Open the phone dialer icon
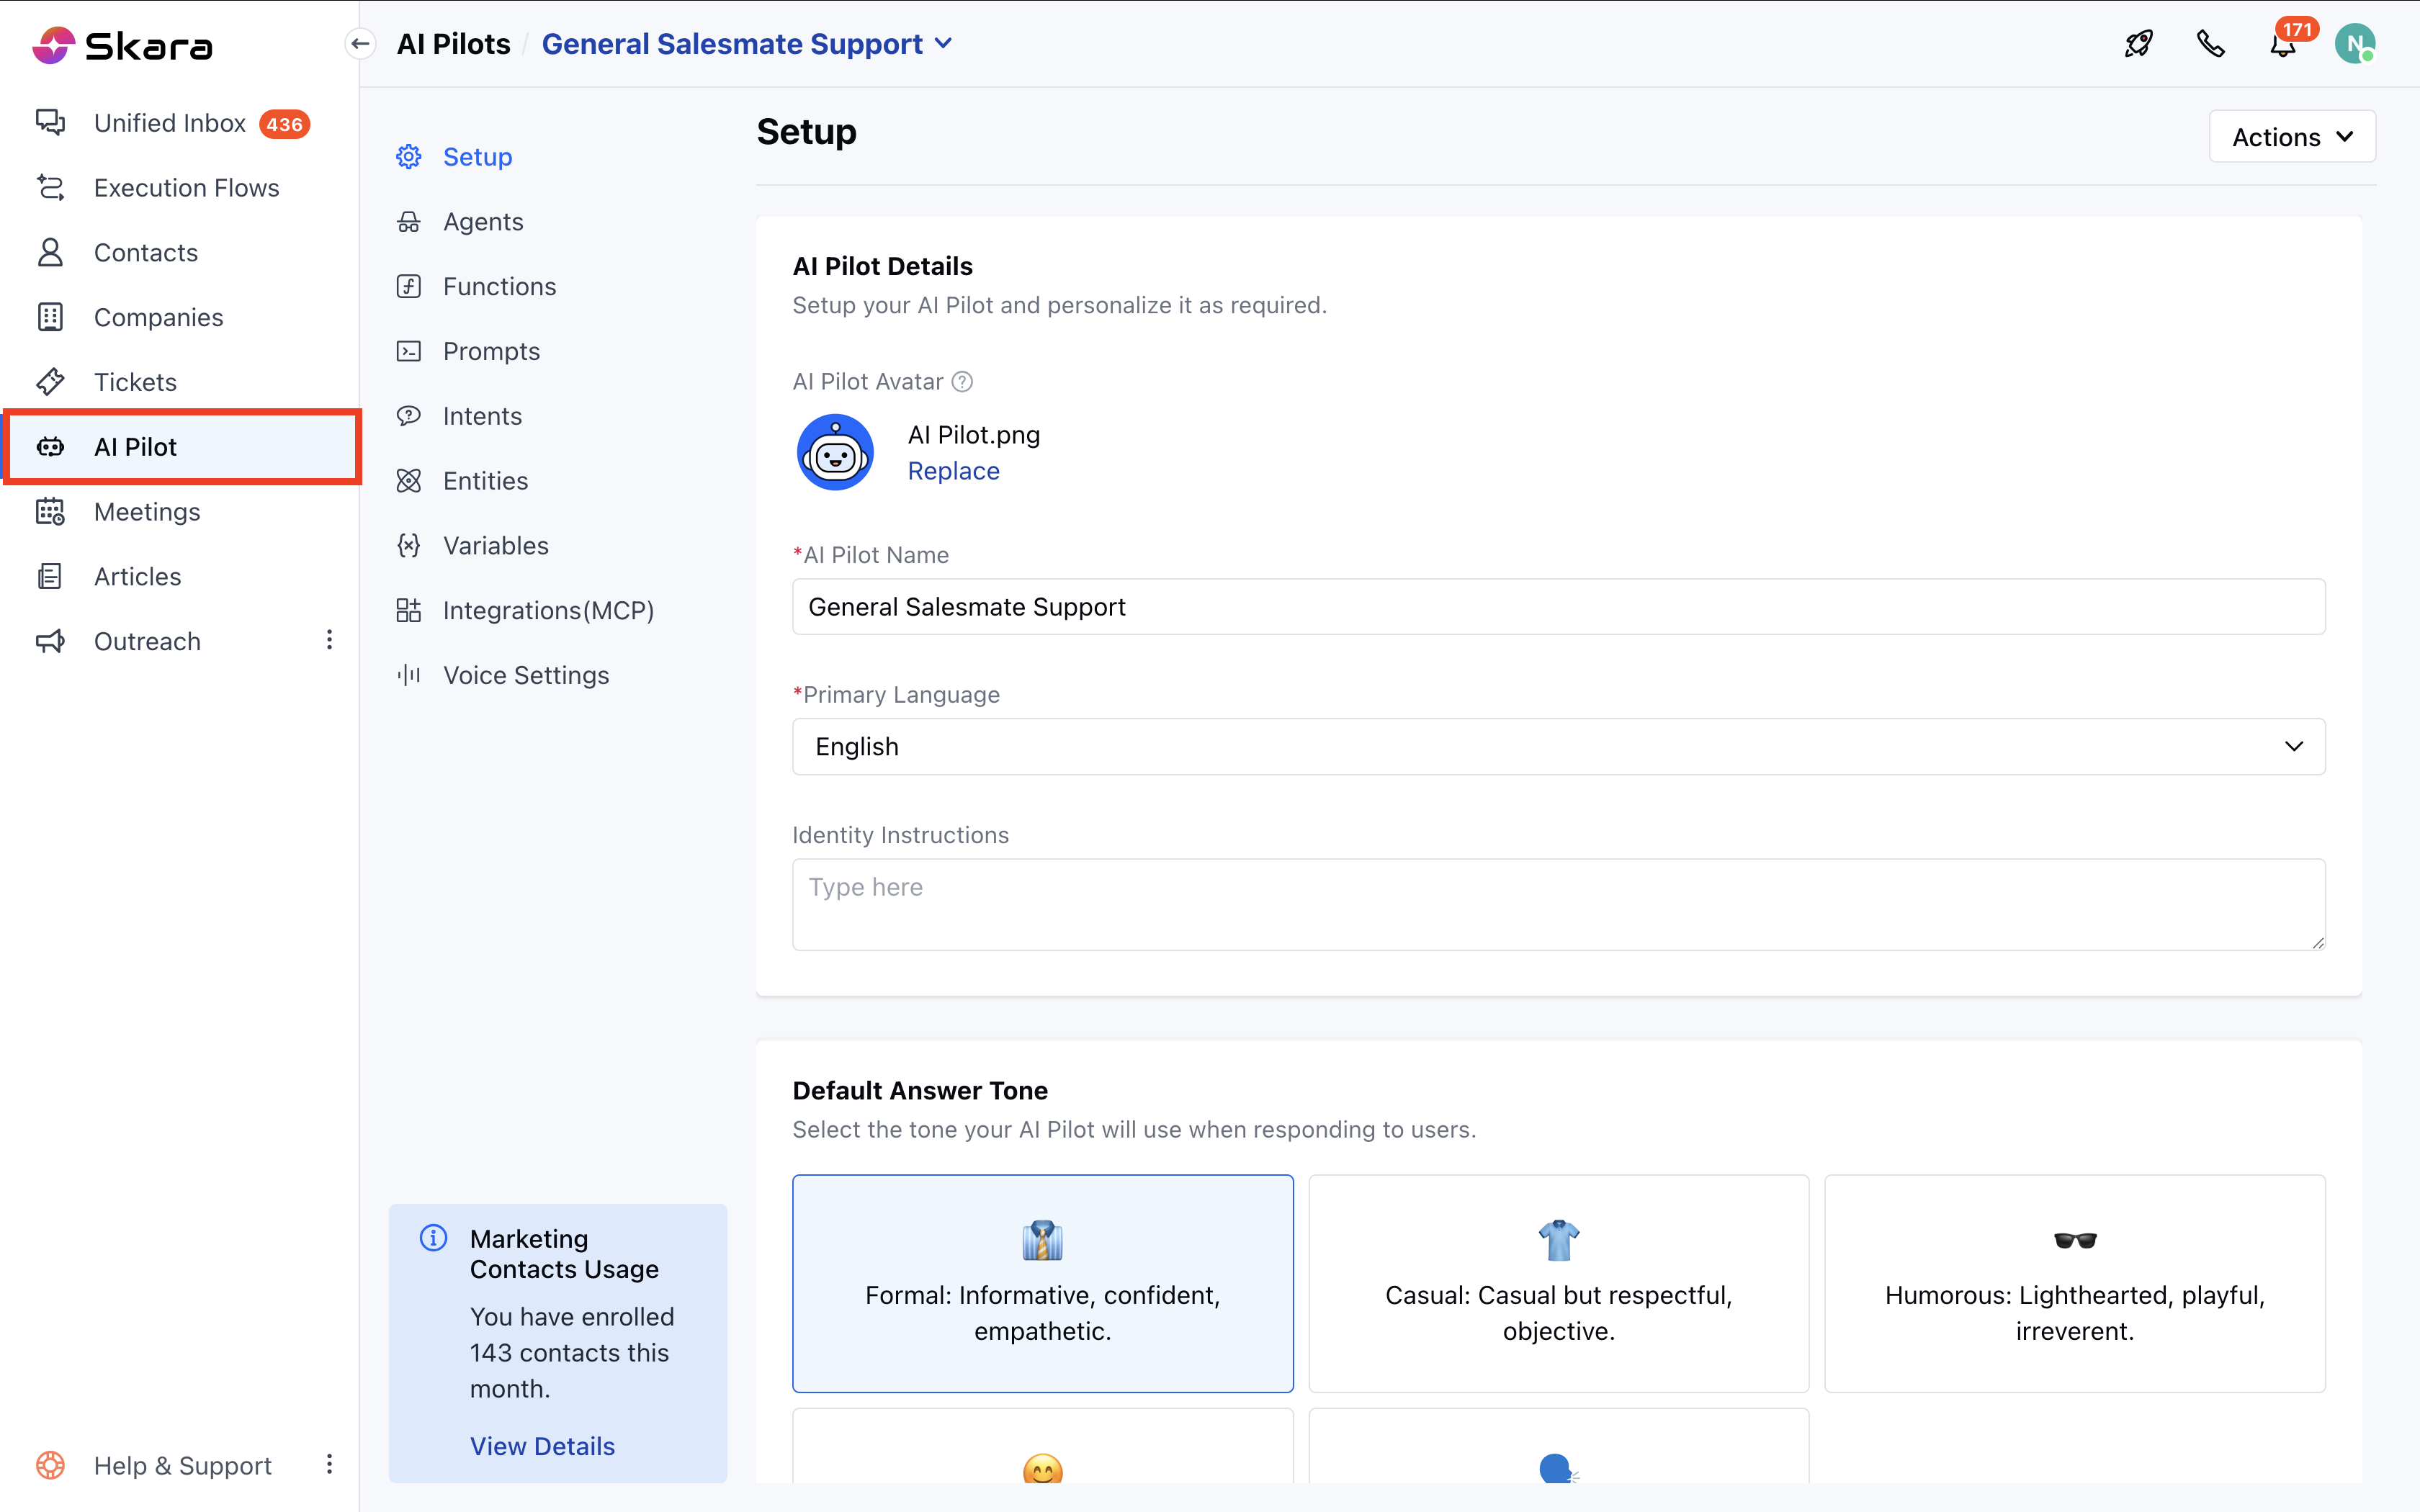Screen dimensions: 2420x1512 (2210, 44)
